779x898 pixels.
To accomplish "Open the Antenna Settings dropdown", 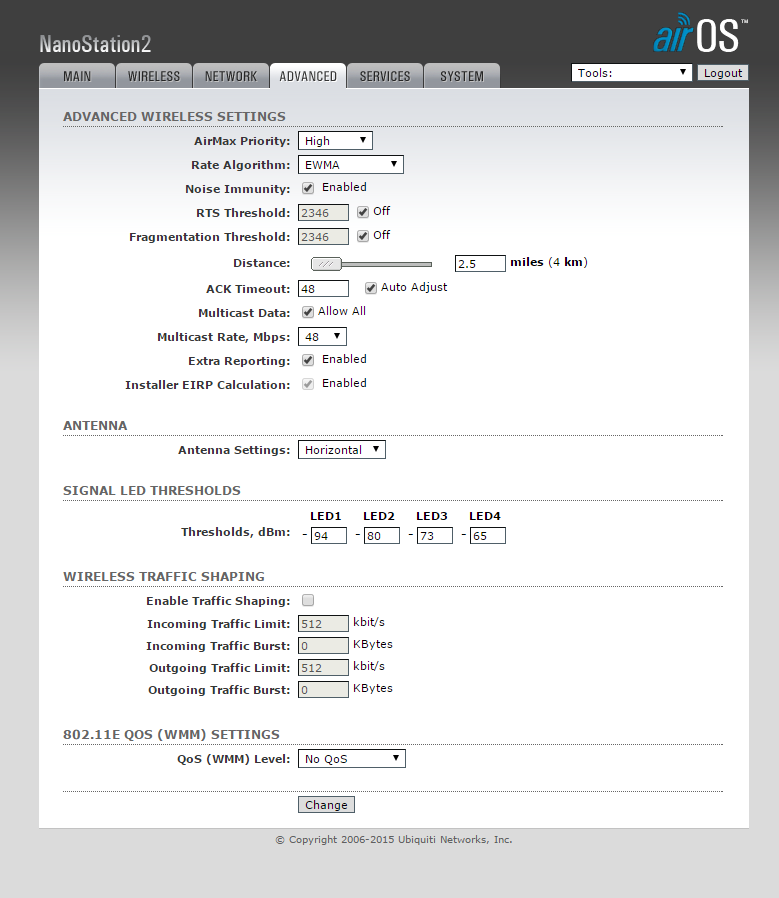I will coord(341,450).
